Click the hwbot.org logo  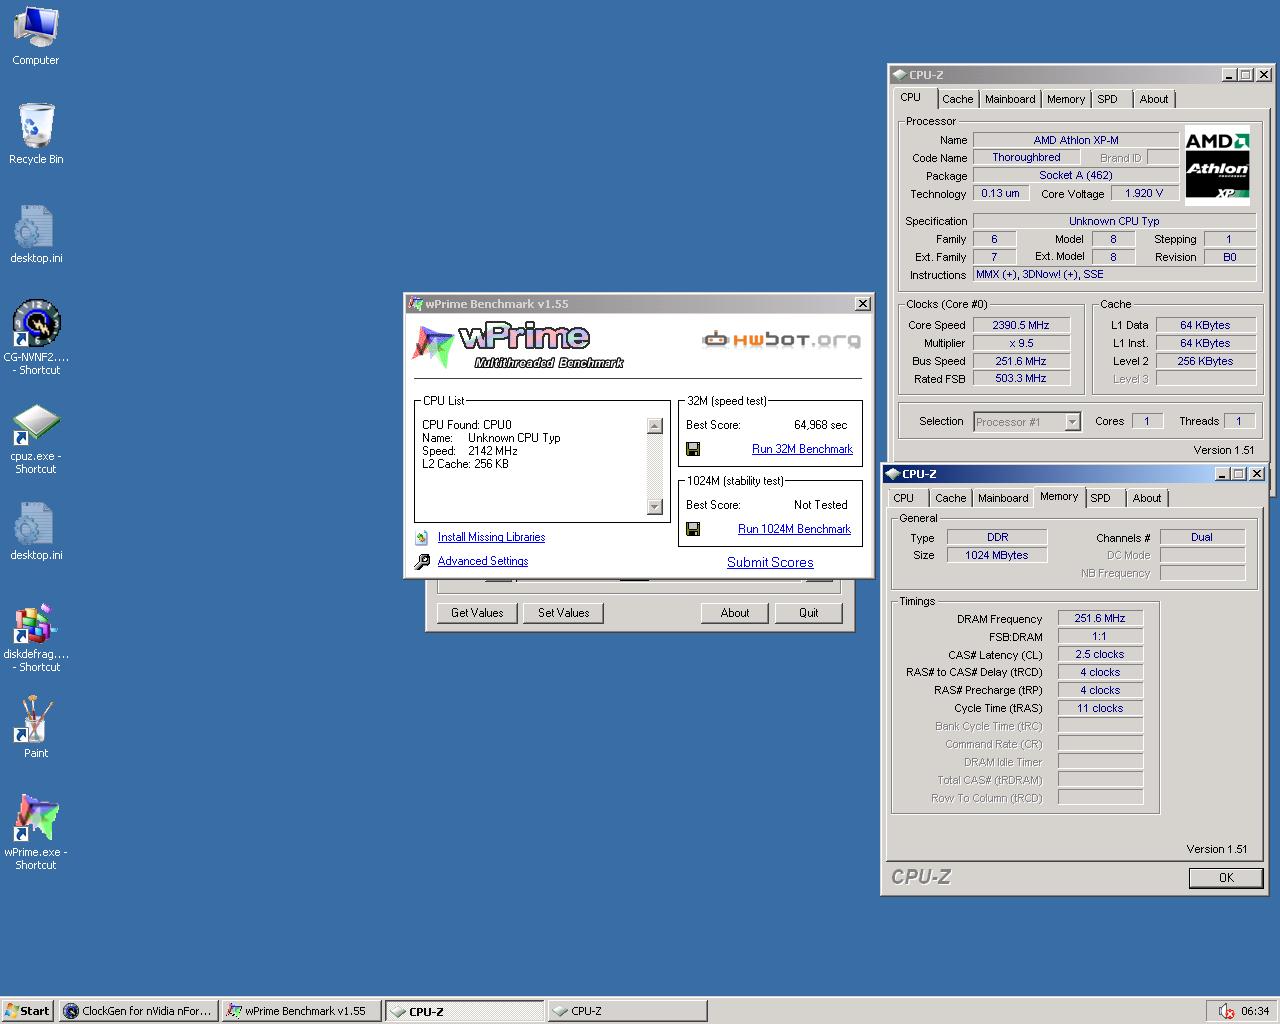click(x=780, y=340)
